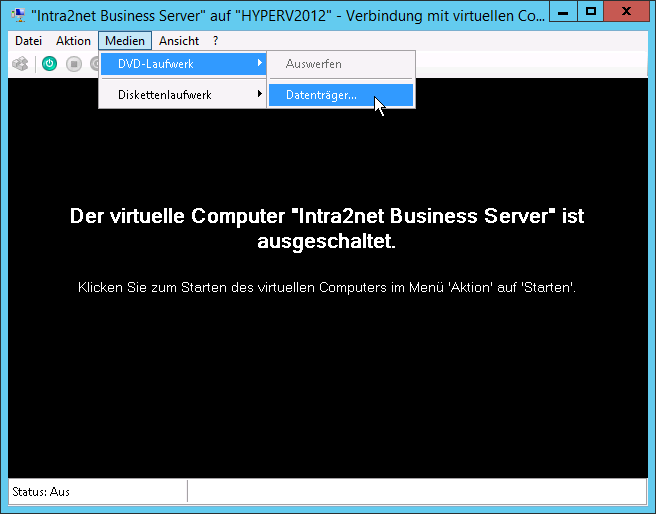The height and width of the screenshot is (514, 656).
Task: Open the Ansicht menu
Action: pos(179,41)
